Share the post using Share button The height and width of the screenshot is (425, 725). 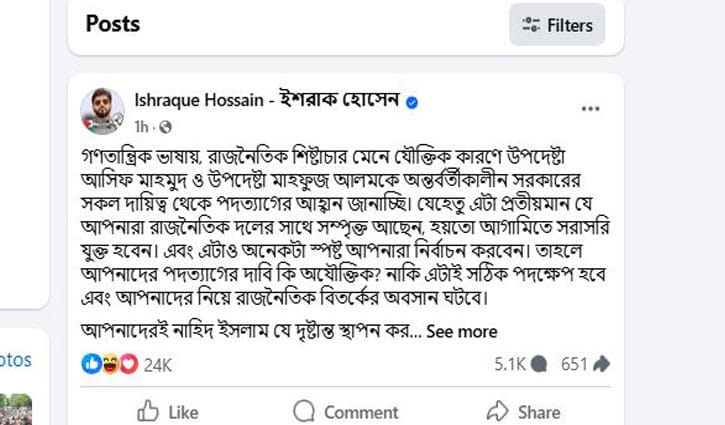pos(523,411)
